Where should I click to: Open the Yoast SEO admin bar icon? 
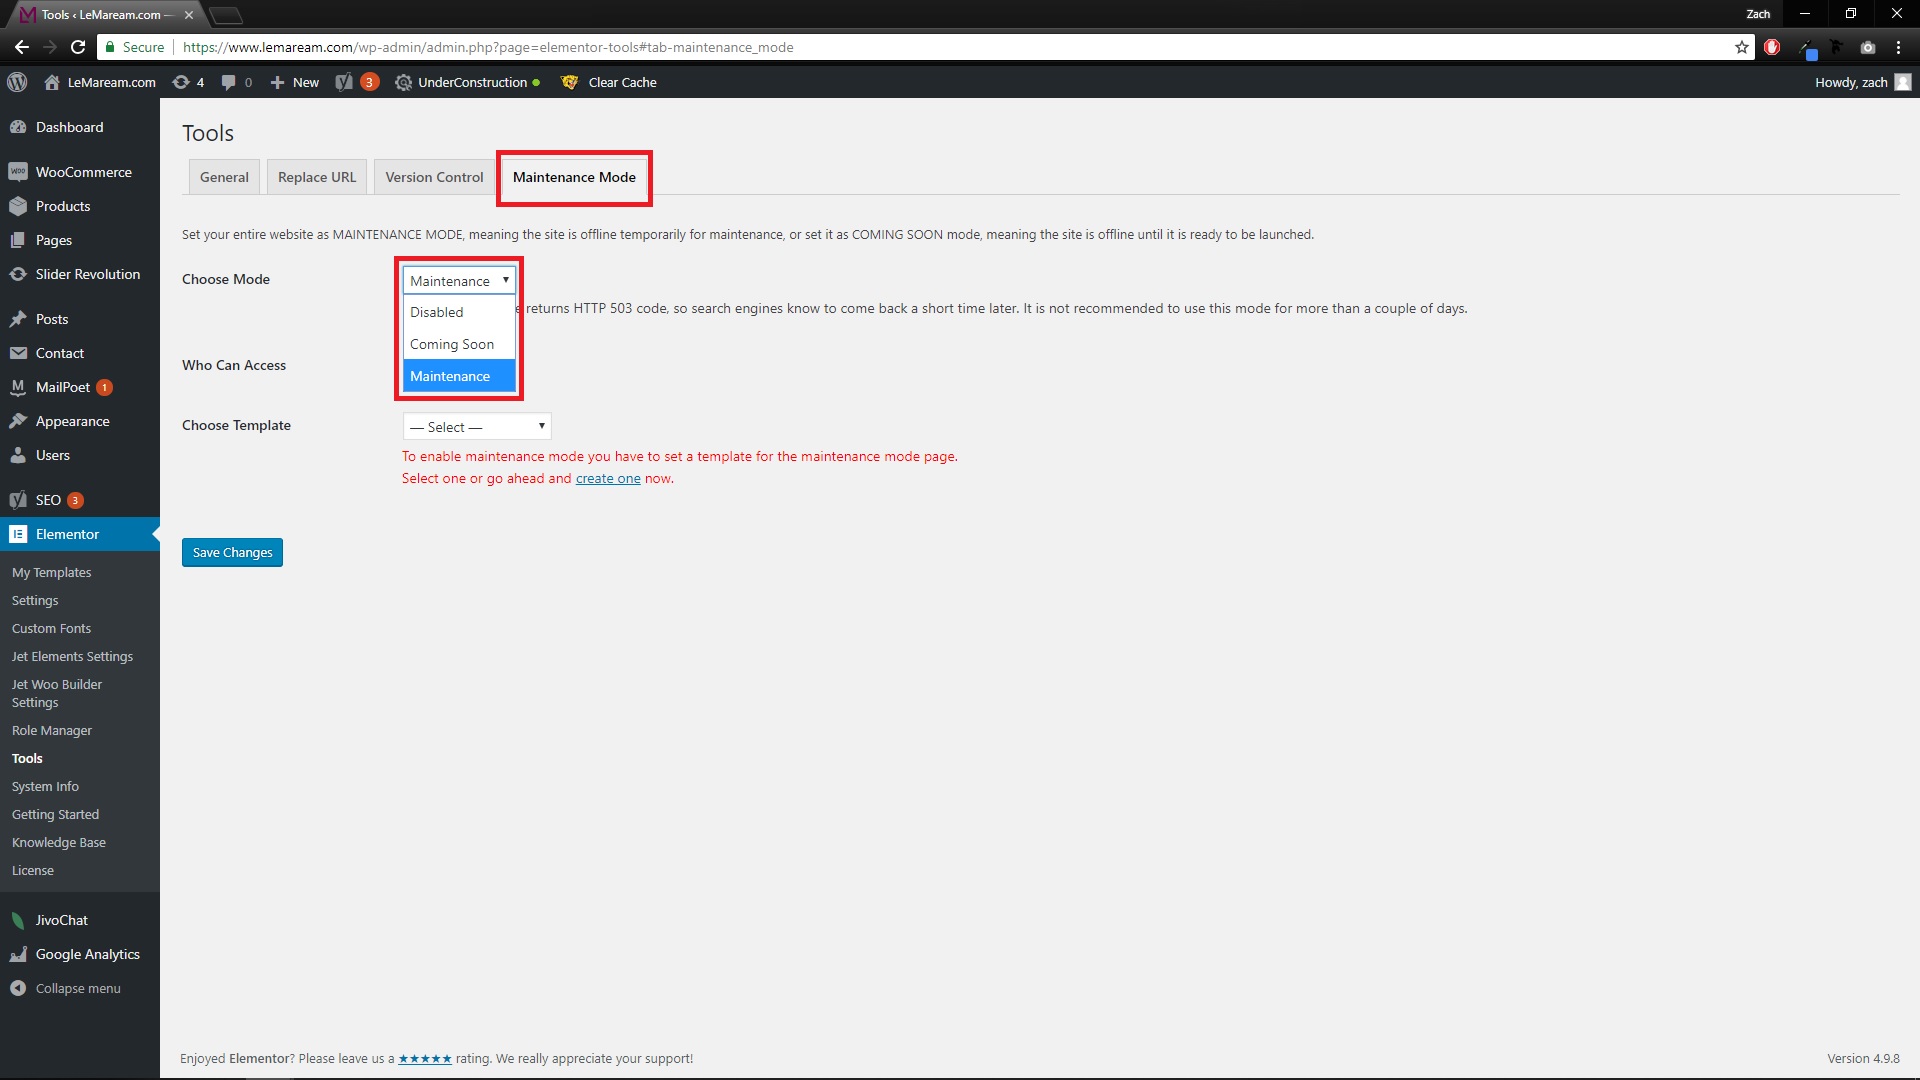pos(344,82)
